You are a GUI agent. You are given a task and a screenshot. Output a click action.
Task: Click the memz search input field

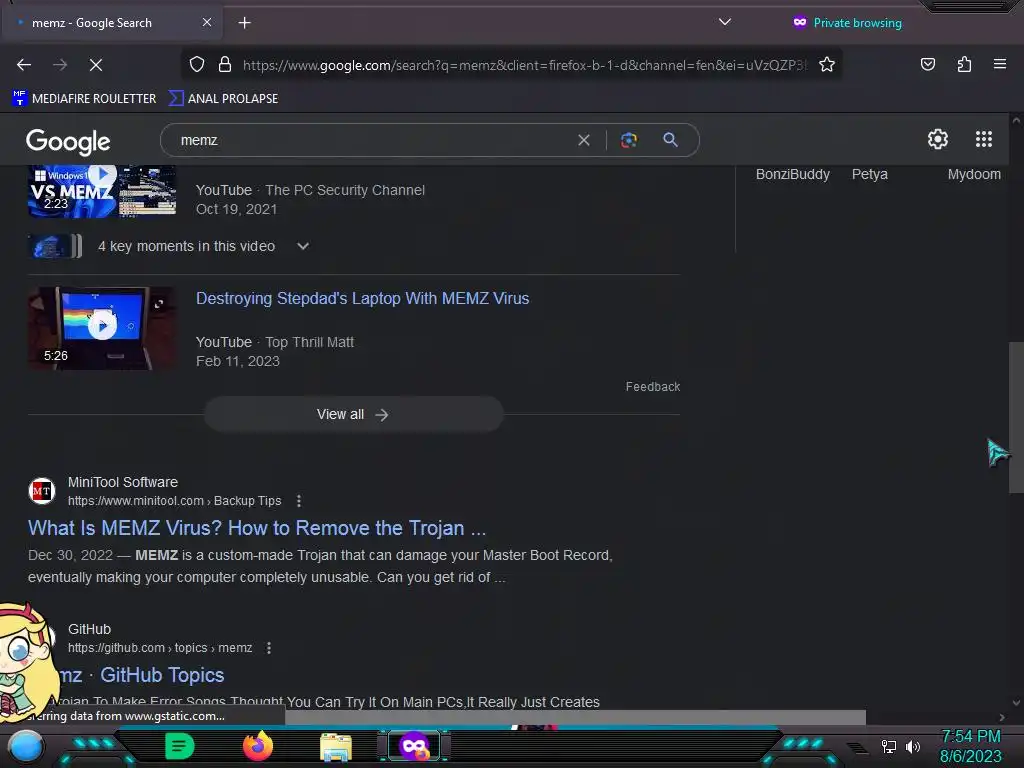372,140
